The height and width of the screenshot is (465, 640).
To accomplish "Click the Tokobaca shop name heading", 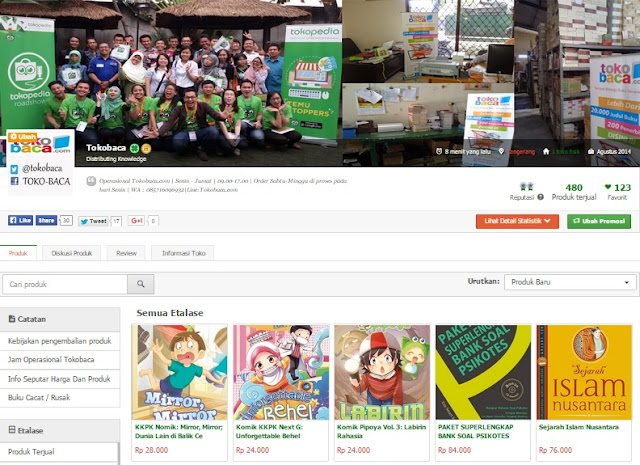I will click(106, 148).
